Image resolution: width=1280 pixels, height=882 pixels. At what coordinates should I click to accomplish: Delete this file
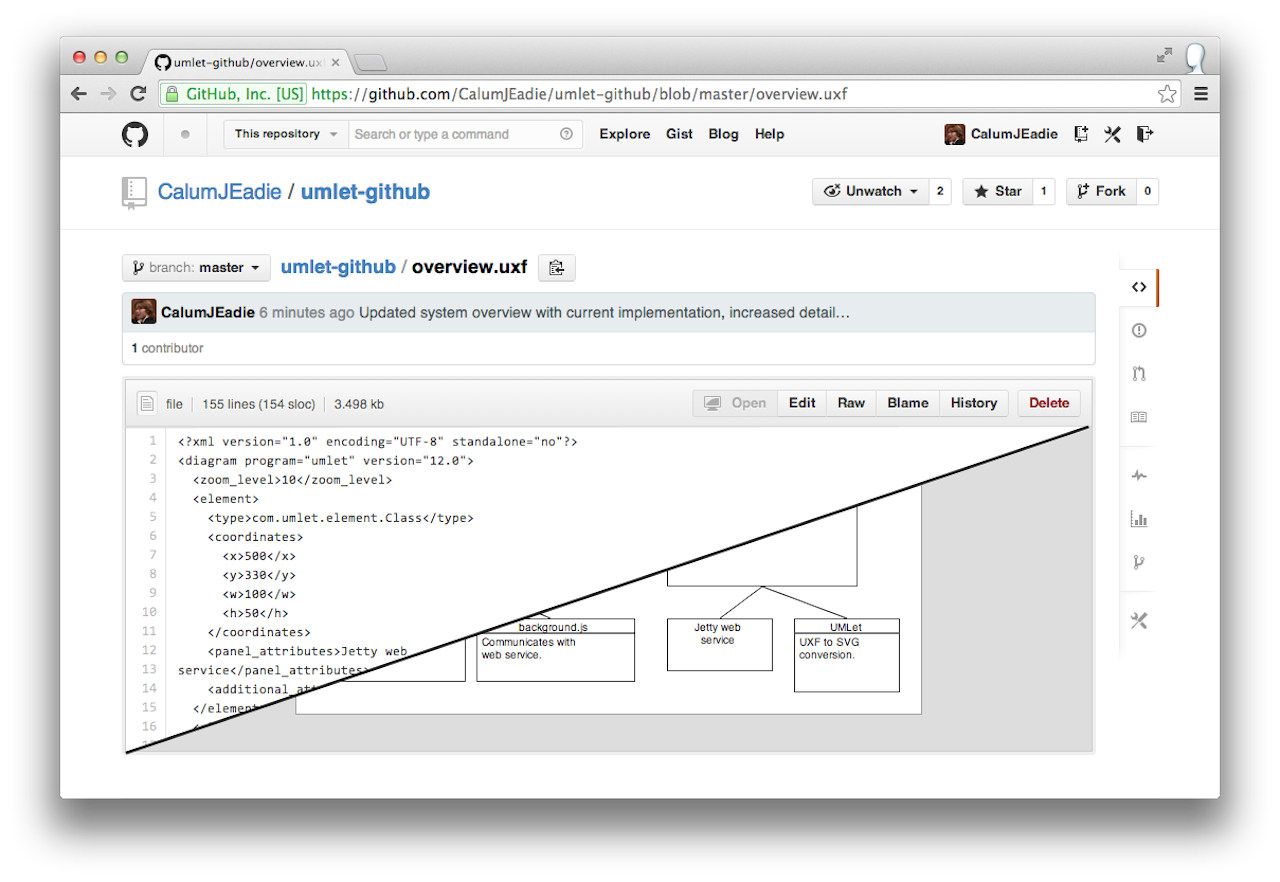[1049, 403]
